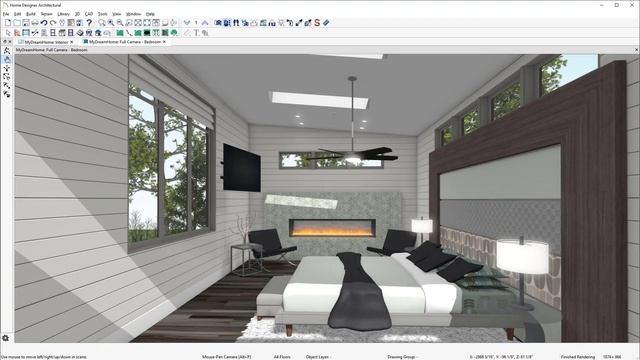This screenshot has height=360, width=640.
Task: Select the Text tool T icon
Action: pos(196,33)
